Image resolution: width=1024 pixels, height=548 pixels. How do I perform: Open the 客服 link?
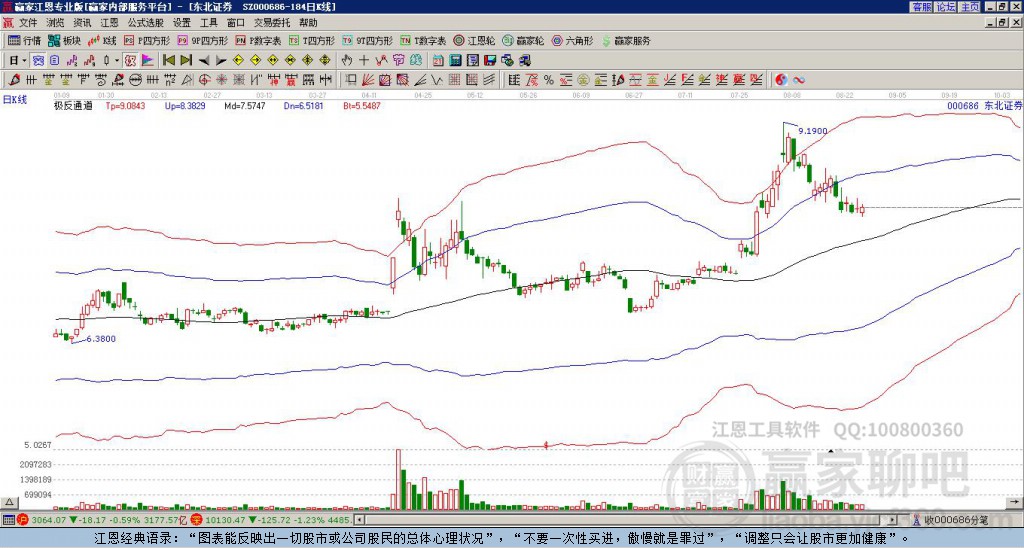click(921, 7)
